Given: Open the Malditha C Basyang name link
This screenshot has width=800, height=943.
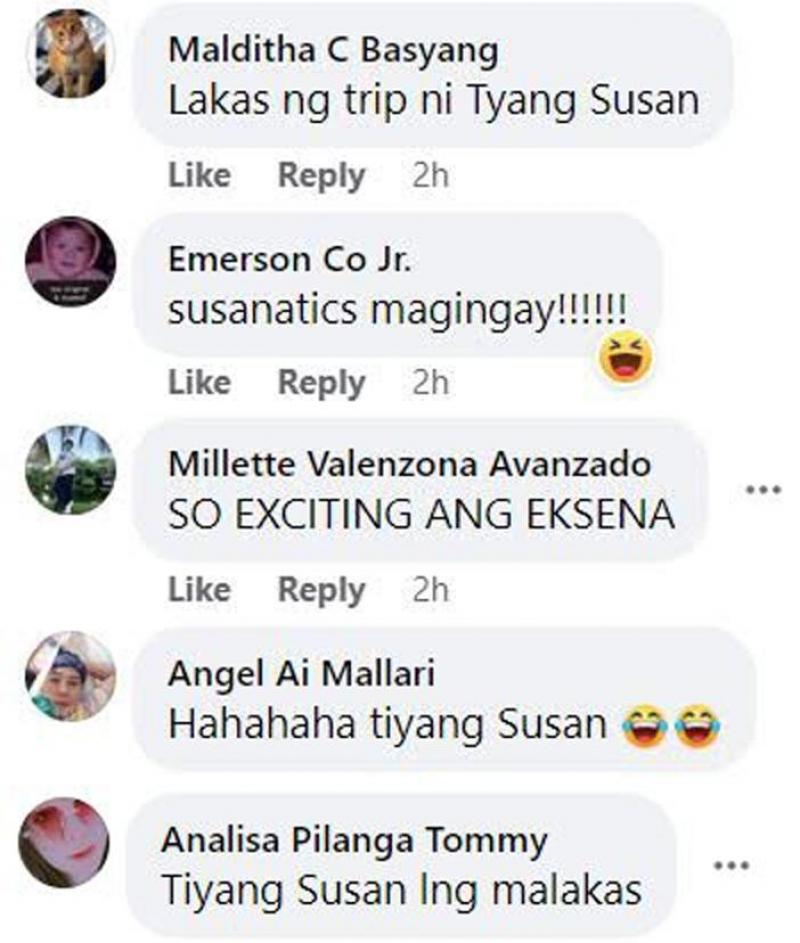Looking at the screenshot, I should click(x=333, y=51).
